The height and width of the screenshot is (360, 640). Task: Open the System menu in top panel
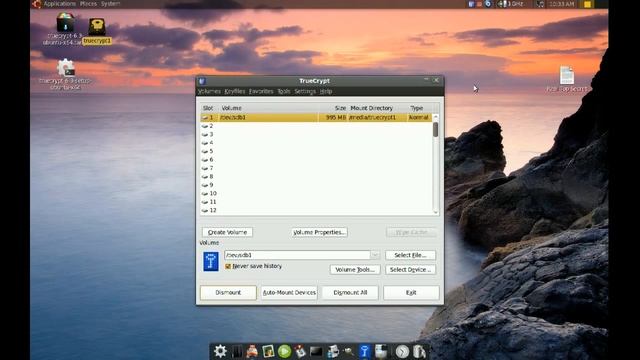(x=110, y=4)
